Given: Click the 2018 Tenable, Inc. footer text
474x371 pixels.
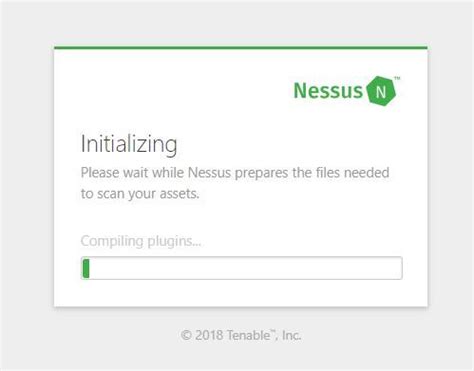Looking at the screenshot, I should point(241,335).
